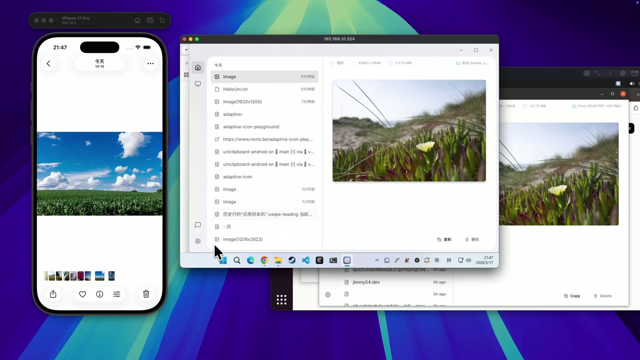The height and width of the screenshot is (360, 640).
Task: Click the chat bubble feedback icon in the sidebar
Action: [198, 225]
